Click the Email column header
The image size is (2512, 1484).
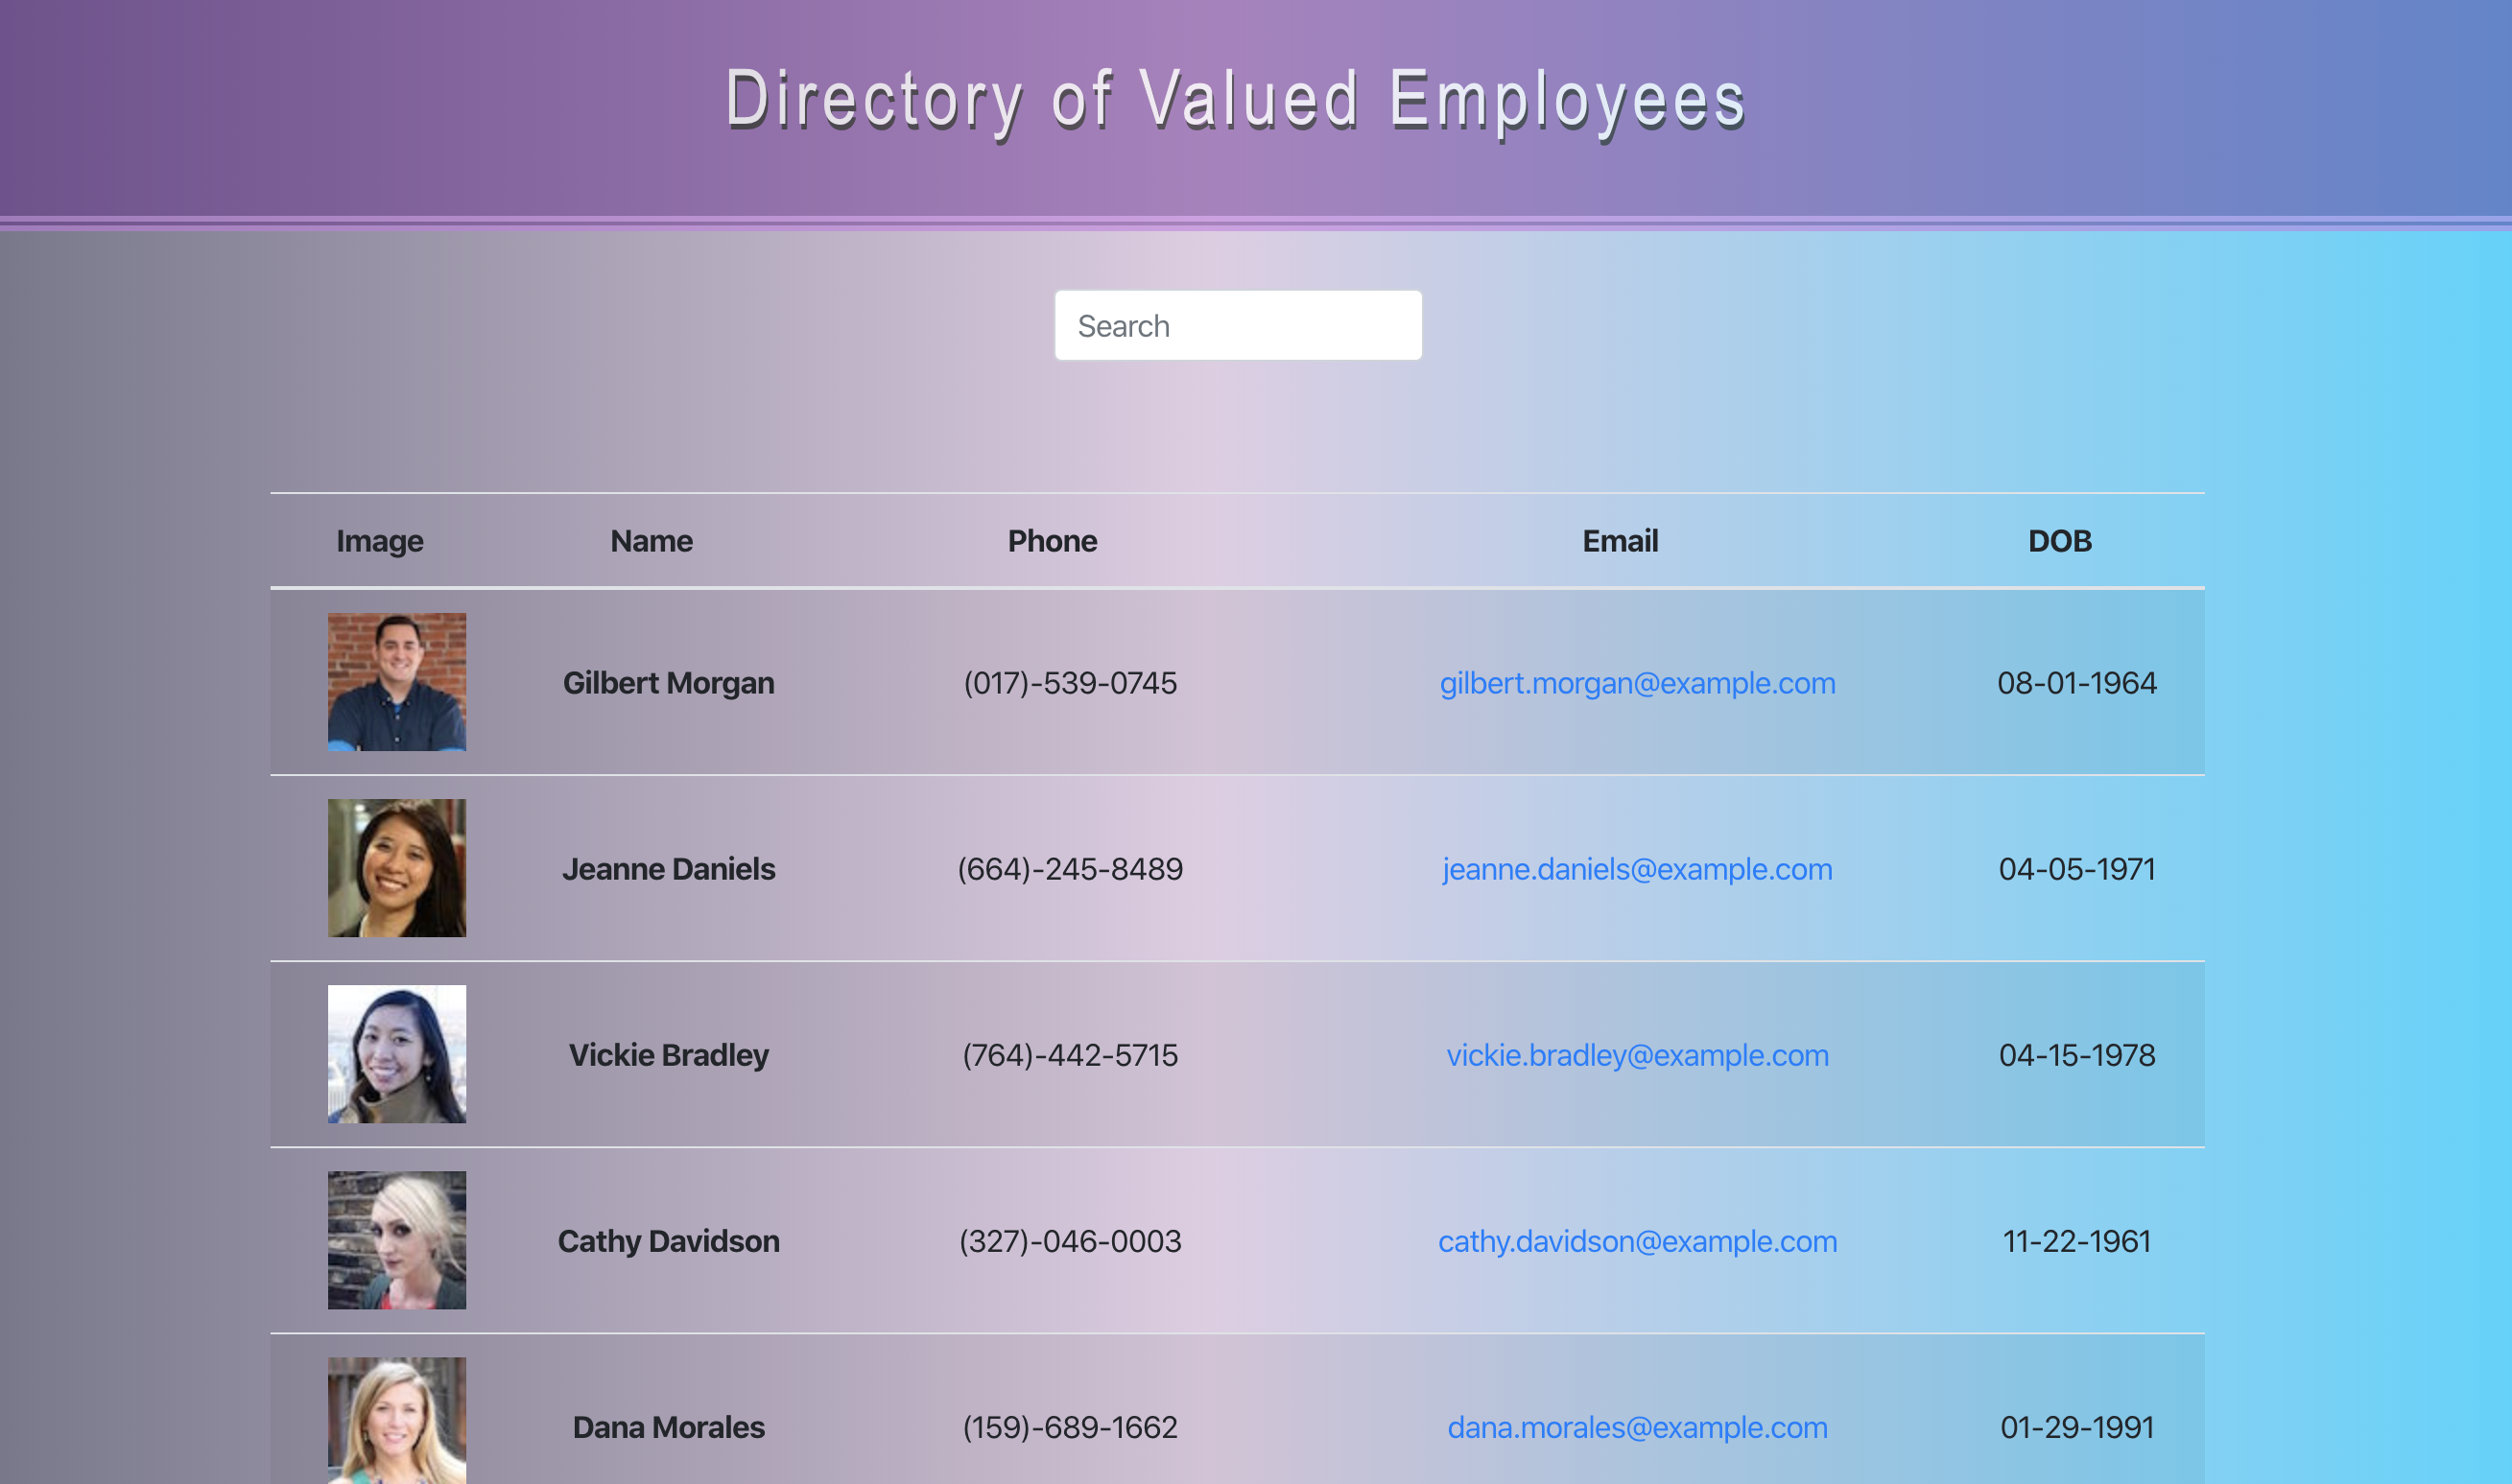click(1620, 541)
